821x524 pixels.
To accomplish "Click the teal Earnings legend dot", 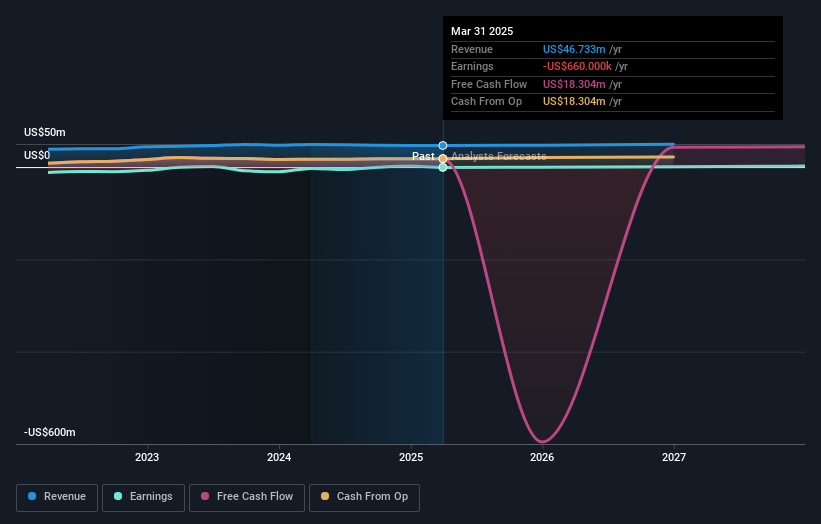I will [x=118, y=496].
